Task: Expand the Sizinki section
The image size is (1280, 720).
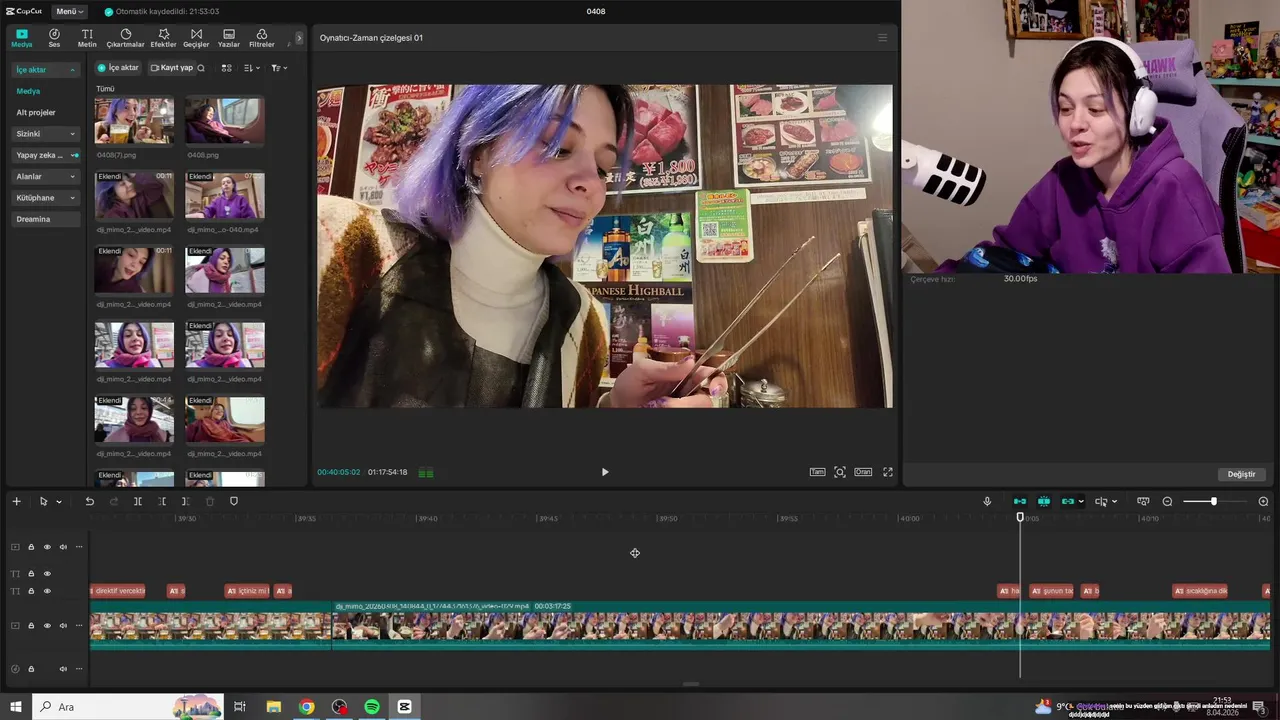Action: [46, 134]
